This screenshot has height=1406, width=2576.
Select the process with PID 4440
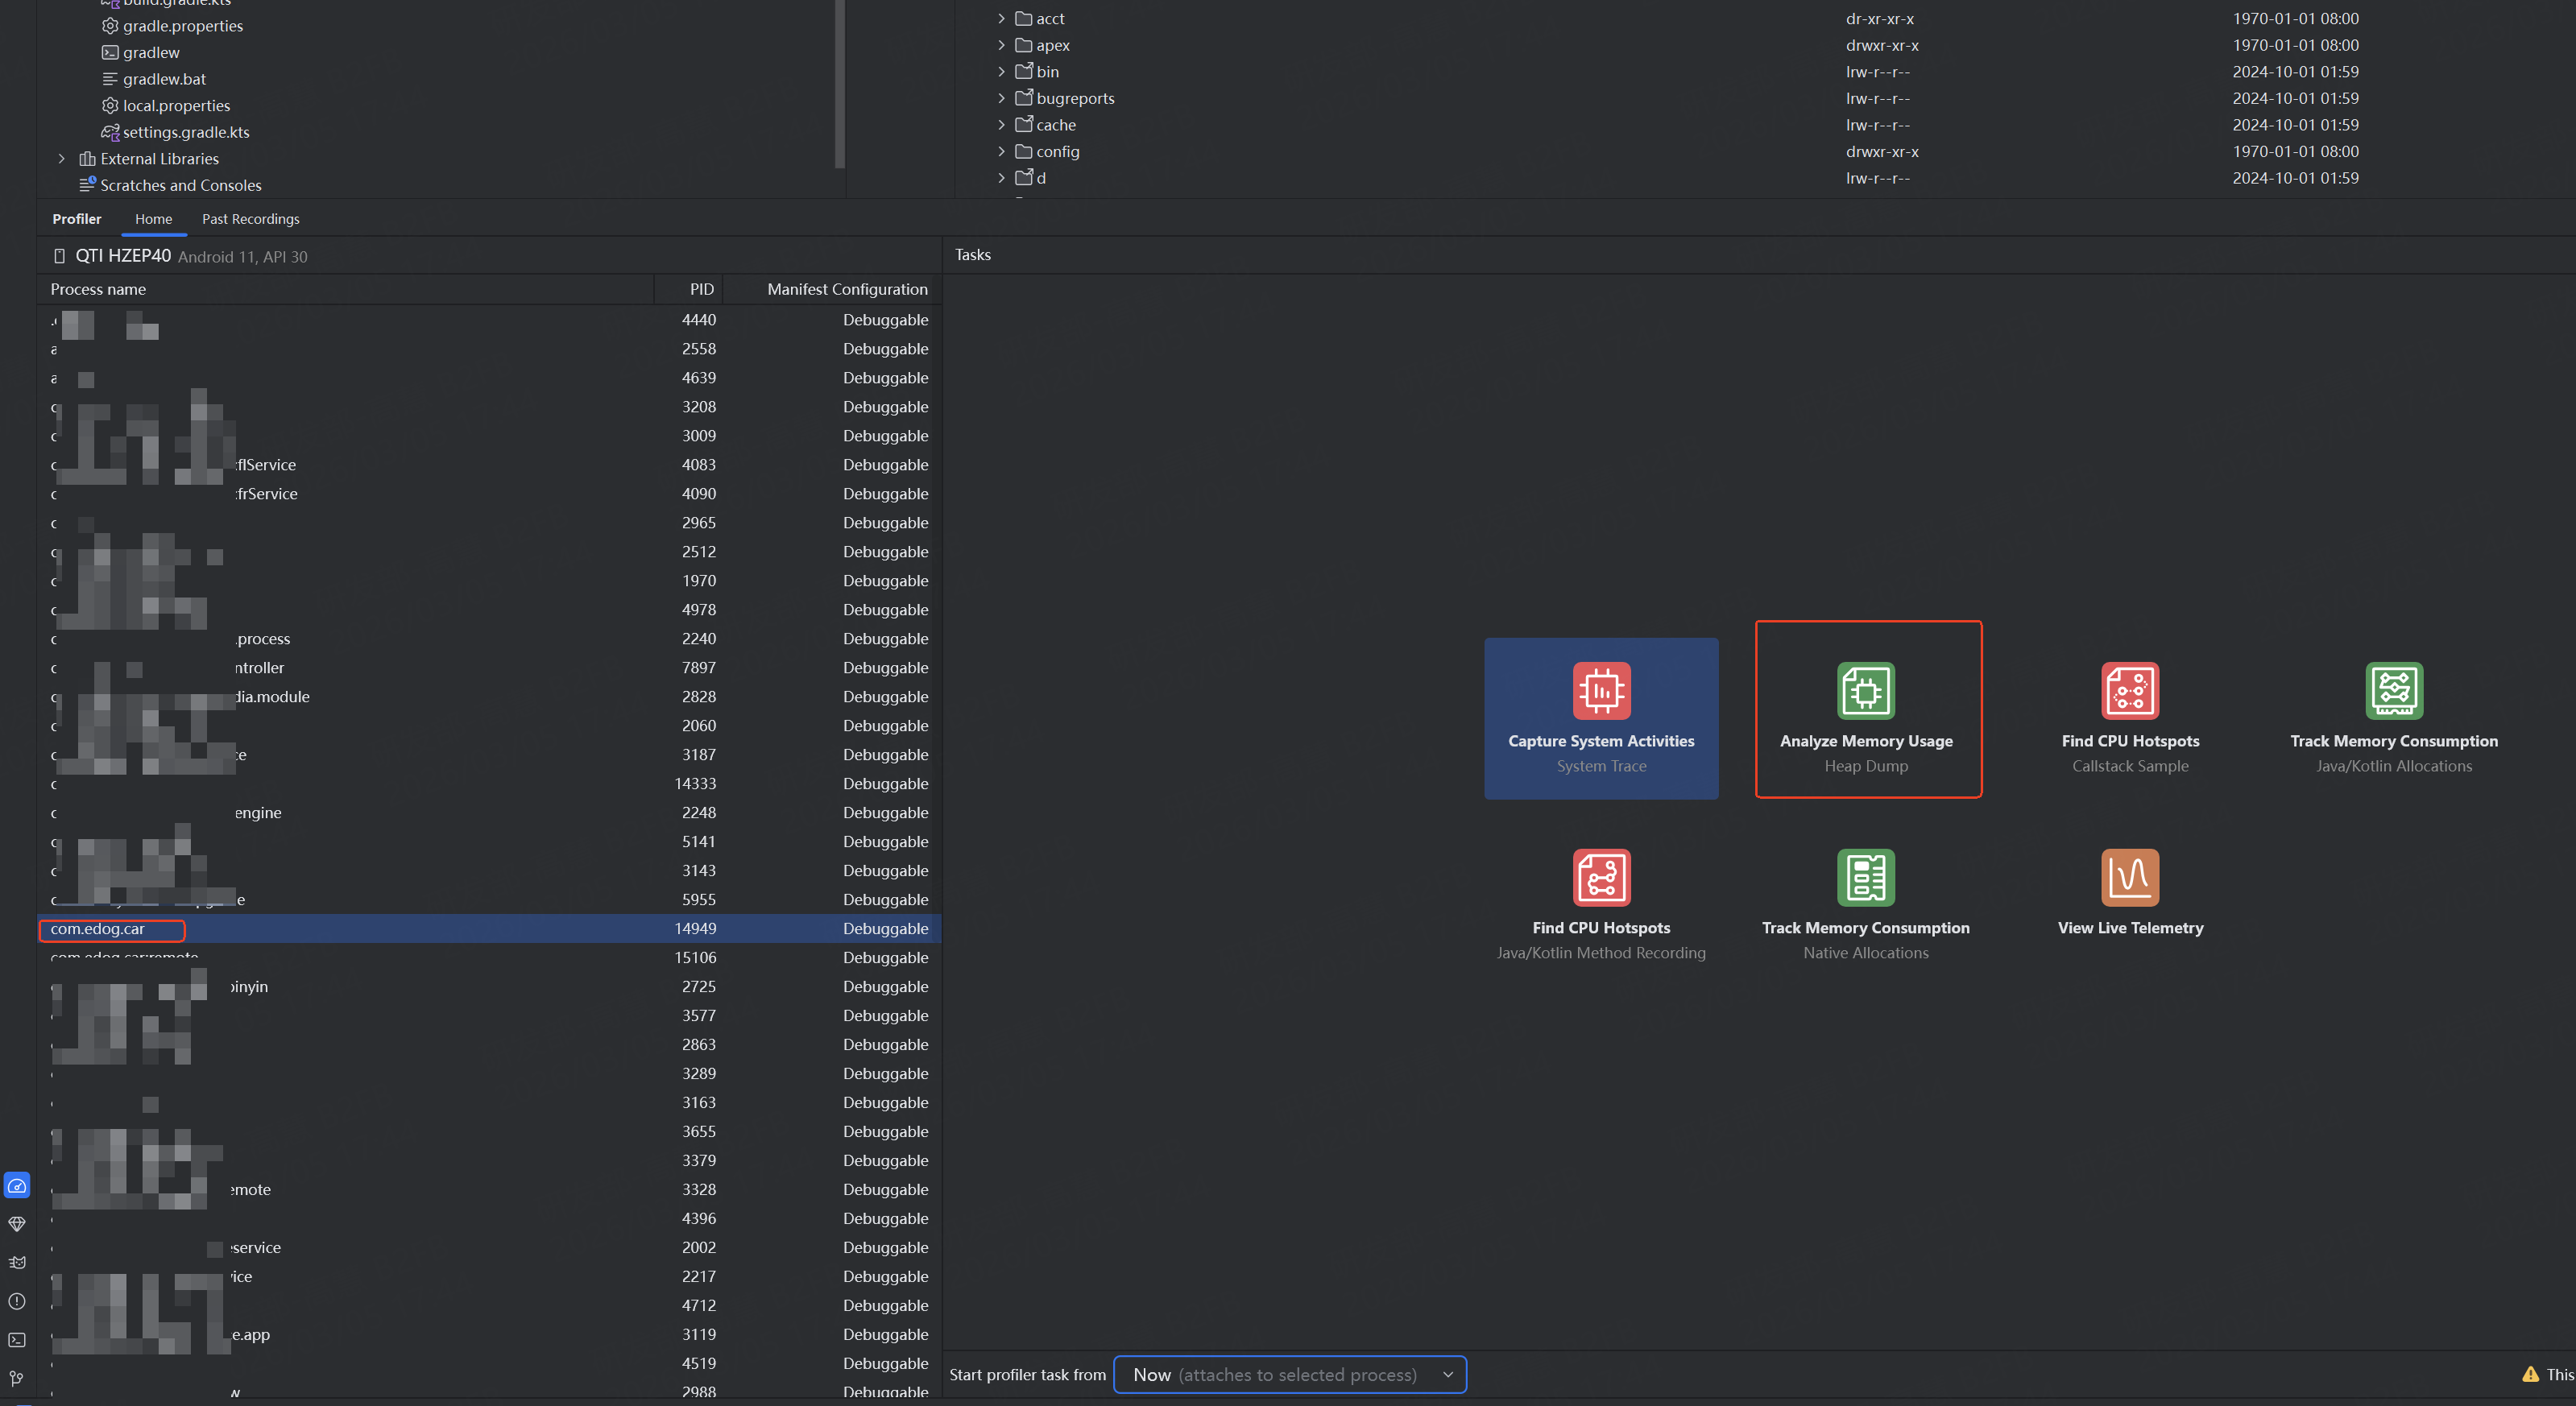pyautogui.click(x=490, y=319)
